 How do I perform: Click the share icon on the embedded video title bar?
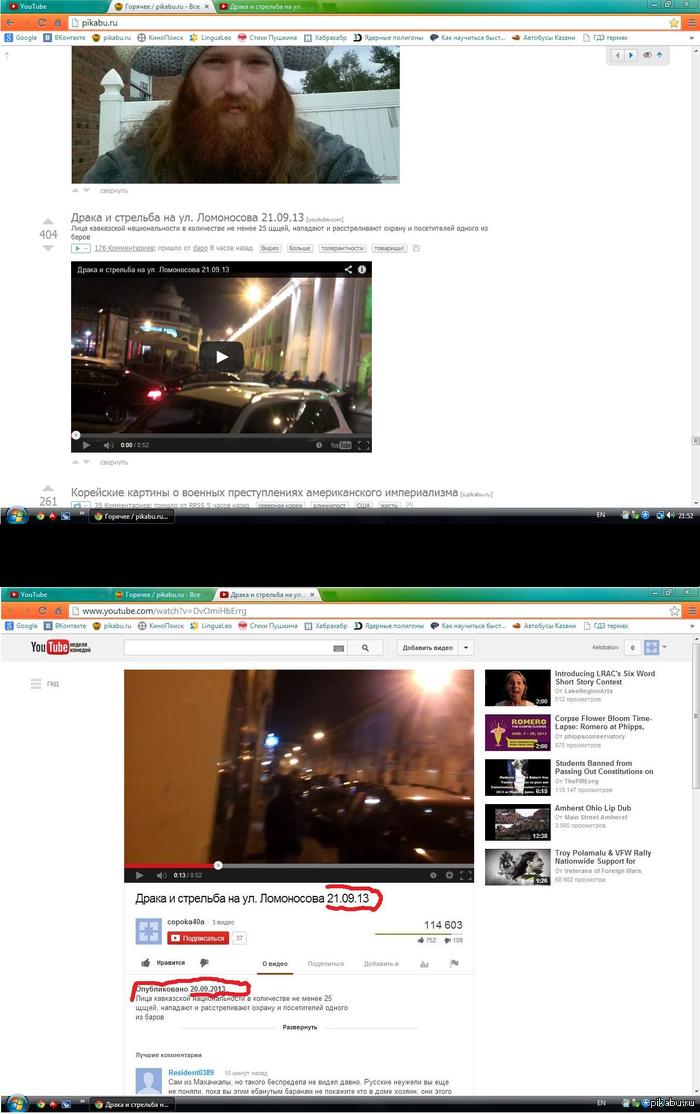pyautogui.click(x=348, y=269)
